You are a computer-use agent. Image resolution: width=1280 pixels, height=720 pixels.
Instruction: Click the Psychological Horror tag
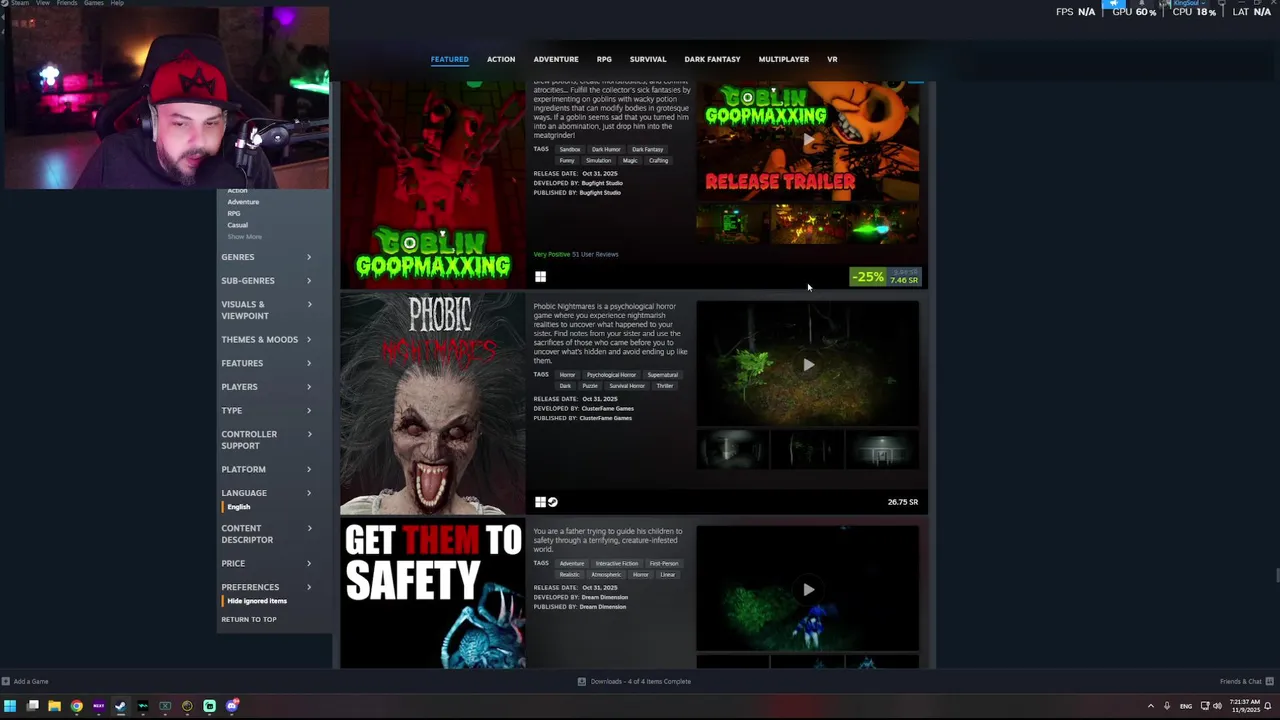[611, 375]
